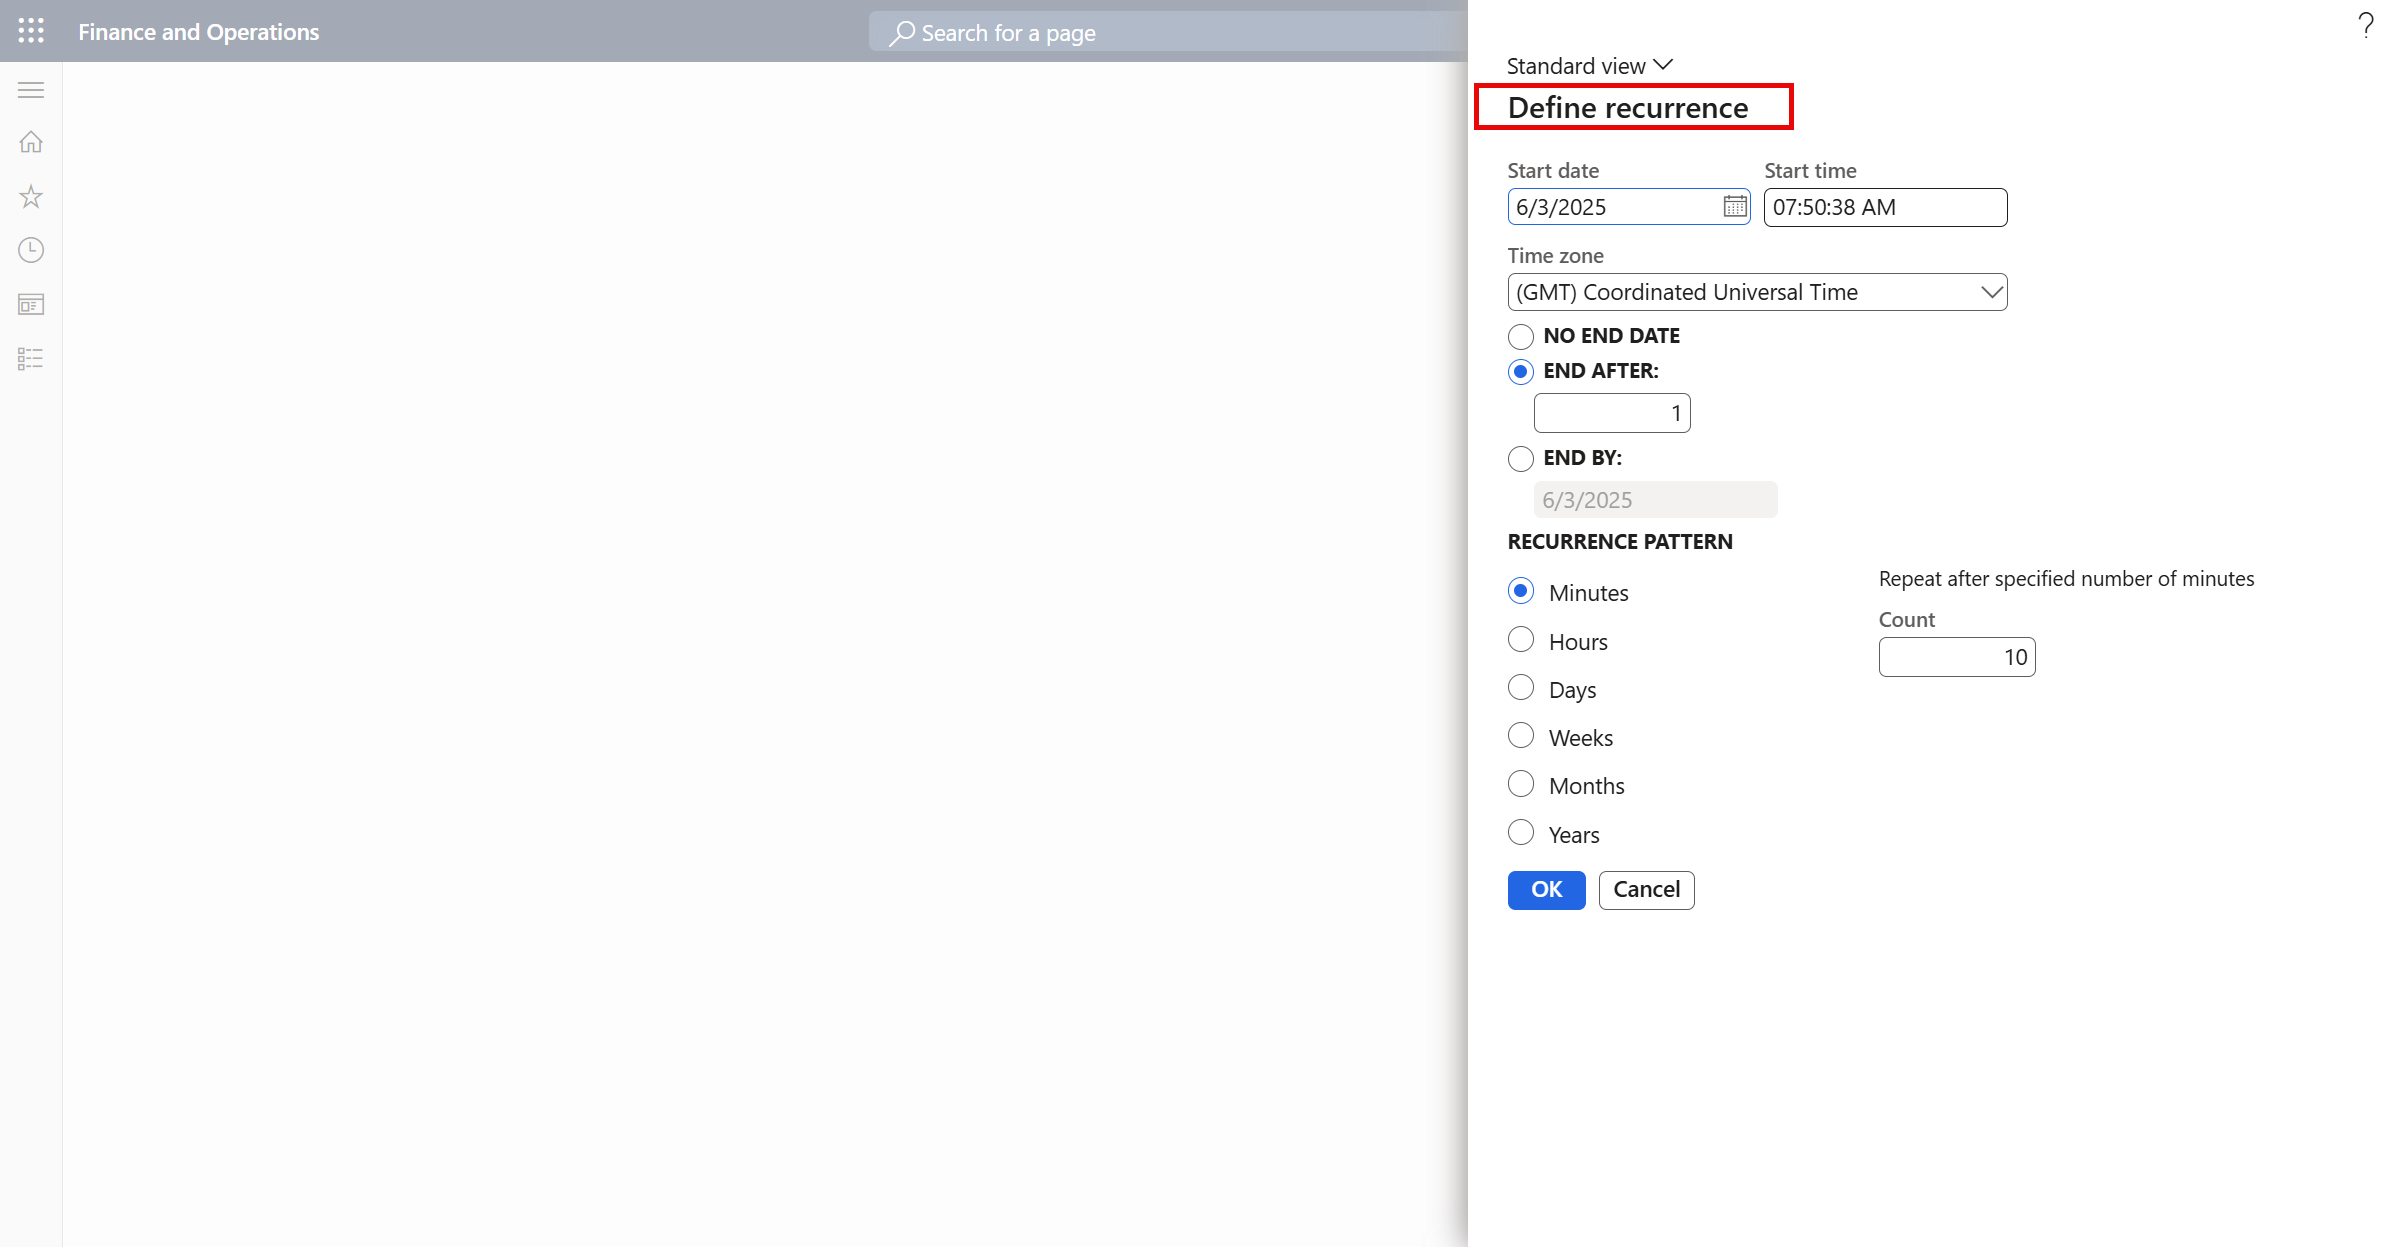Expand the Standard view selector

click(1588, 64)
